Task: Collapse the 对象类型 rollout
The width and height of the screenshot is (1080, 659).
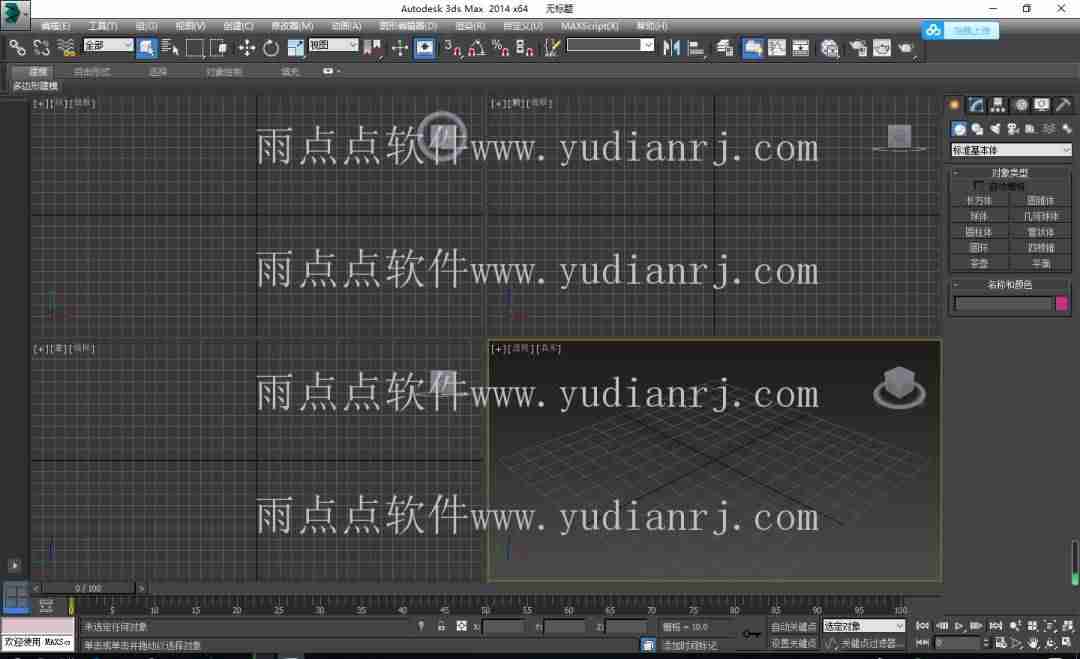Action: 1010,172
